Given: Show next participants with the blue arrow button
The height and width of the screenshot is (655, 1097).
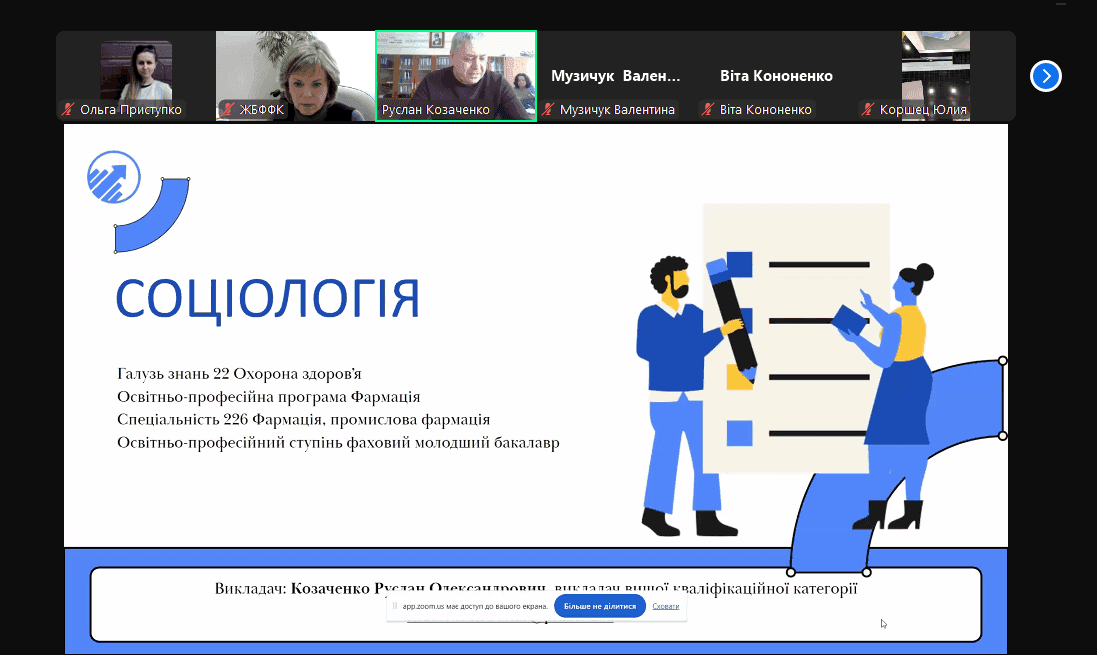Looking at the screenshot, I should [1046, 76].
